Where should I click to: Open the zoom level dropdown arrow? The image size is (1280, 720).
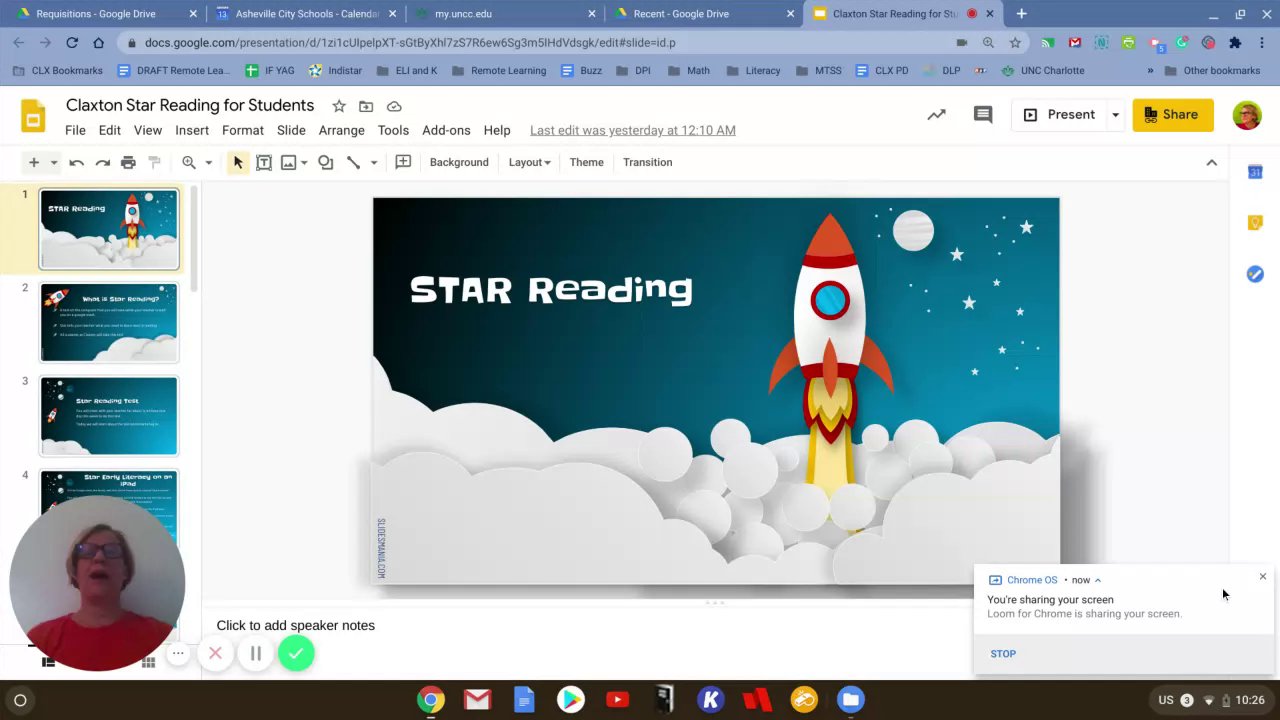pyautogui.click(x=208, y=162)
